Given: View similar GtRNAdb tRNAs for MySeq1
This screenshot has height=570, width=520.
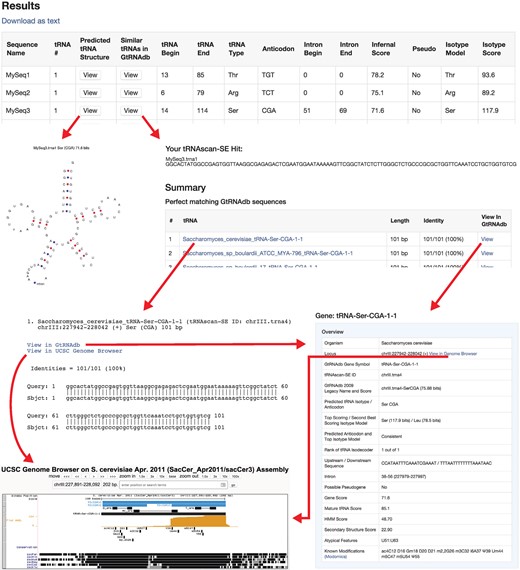Looking at the screenshot, I should tap(131, 75).
